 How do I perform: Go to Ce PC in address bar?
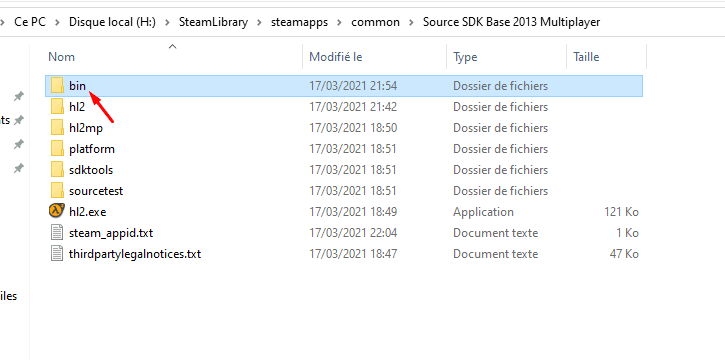pyautogui.click(x=30, y=22)
